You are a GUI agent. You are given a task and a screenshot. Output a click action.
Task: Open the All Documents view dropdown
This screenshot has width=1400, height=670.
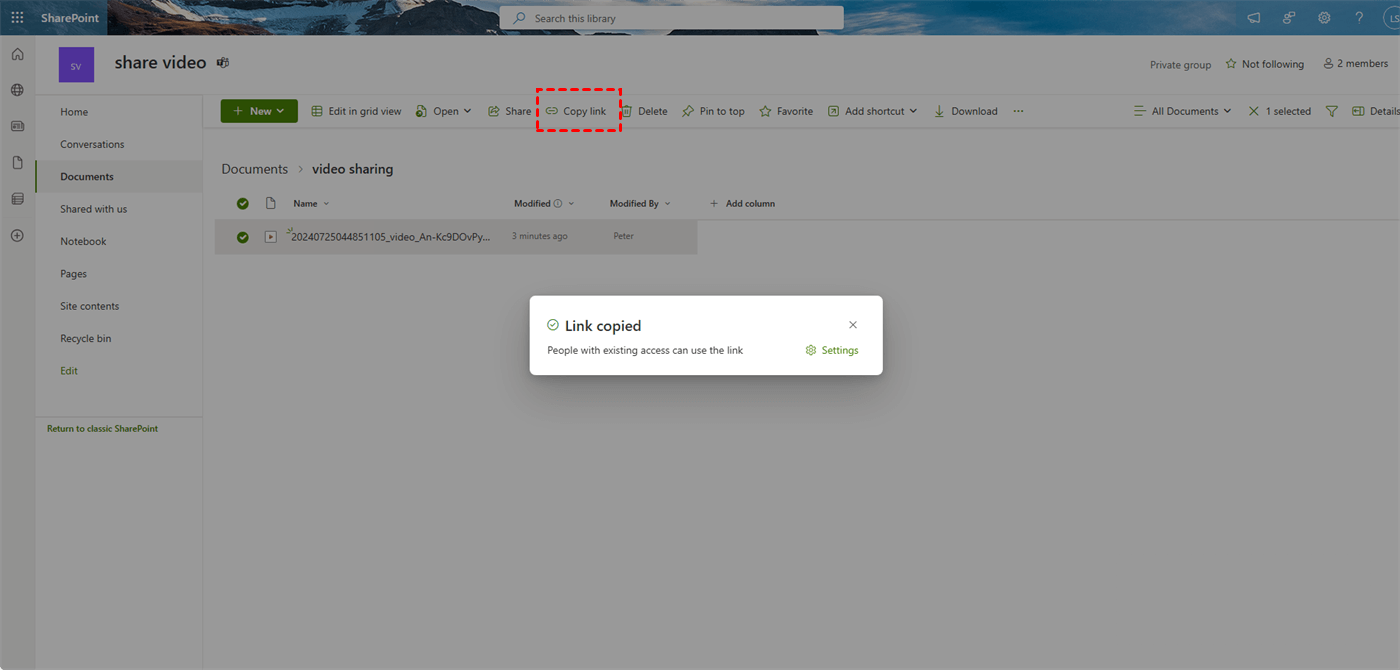coord(1182,111)
